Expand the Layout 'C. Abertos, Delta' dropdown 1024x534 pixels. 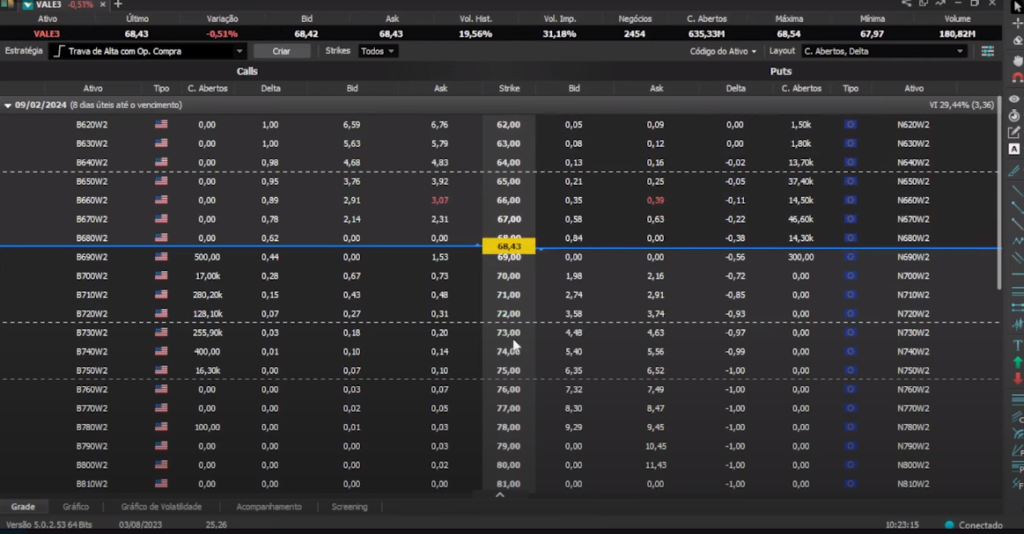pyautogui.click(x=882, y=51)
